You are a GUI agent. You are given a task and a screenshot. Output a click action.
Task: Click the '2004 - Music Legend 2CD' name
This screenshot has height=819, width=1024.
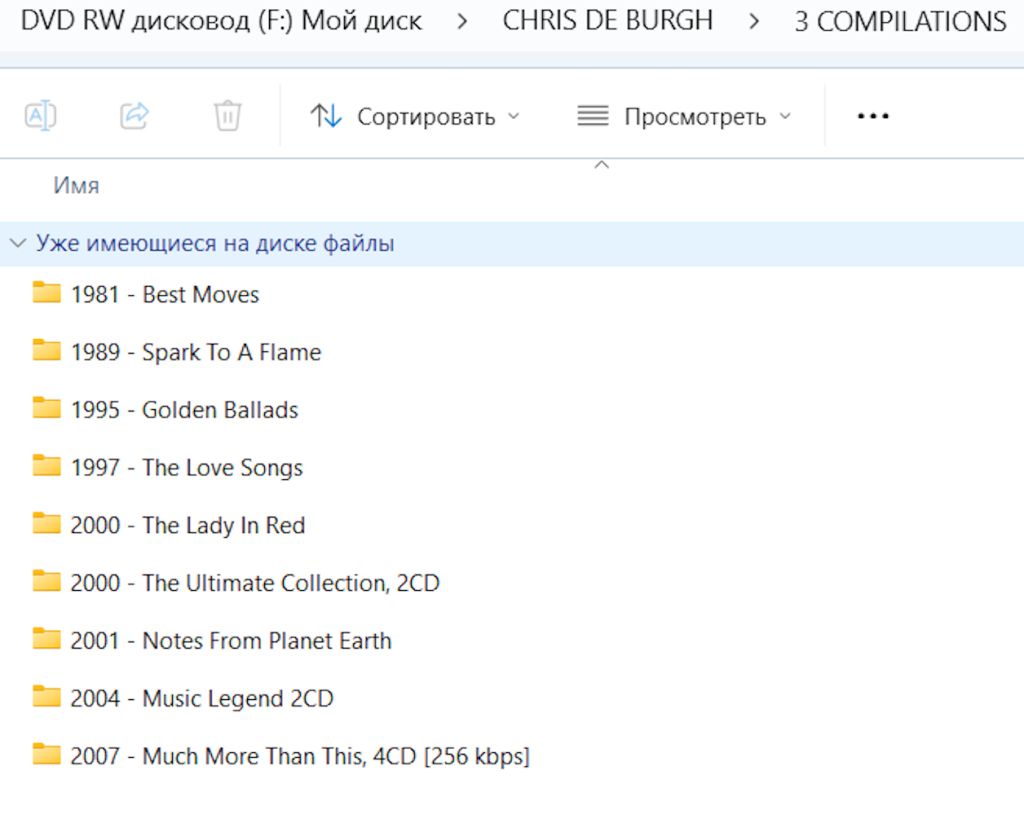point(202,698)
